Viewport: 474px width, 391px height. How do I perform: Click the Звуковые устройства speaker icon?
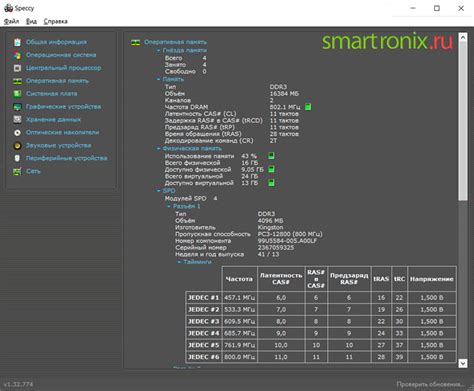click(17, 146)
